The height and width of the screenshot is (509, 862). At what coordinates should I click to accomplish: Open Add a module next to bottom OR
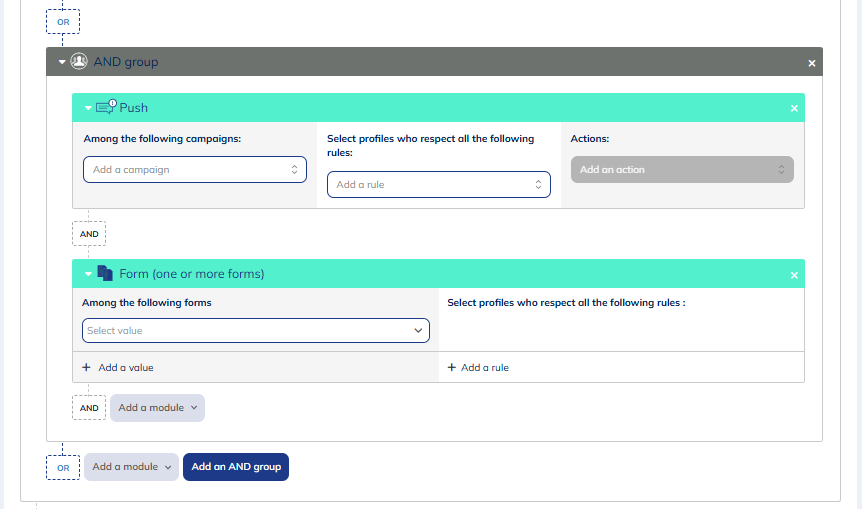click(x=131, y=467)
